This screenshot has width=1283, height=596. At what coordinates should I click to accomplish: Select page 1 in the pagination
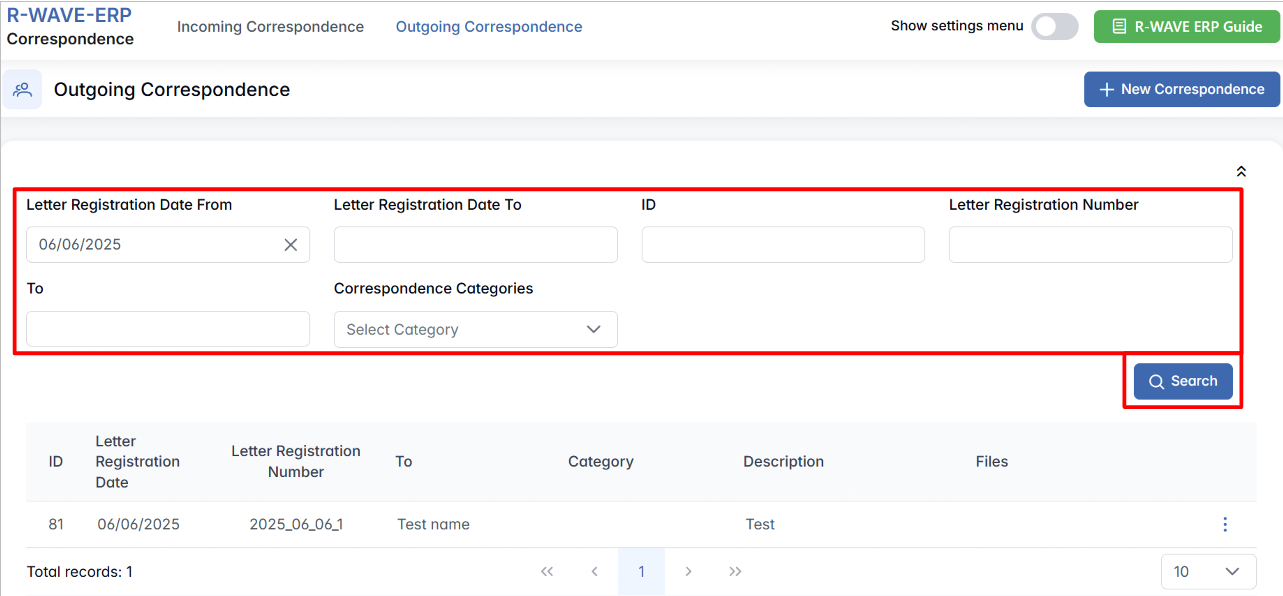pyautogui.click(x=641, y=572)
